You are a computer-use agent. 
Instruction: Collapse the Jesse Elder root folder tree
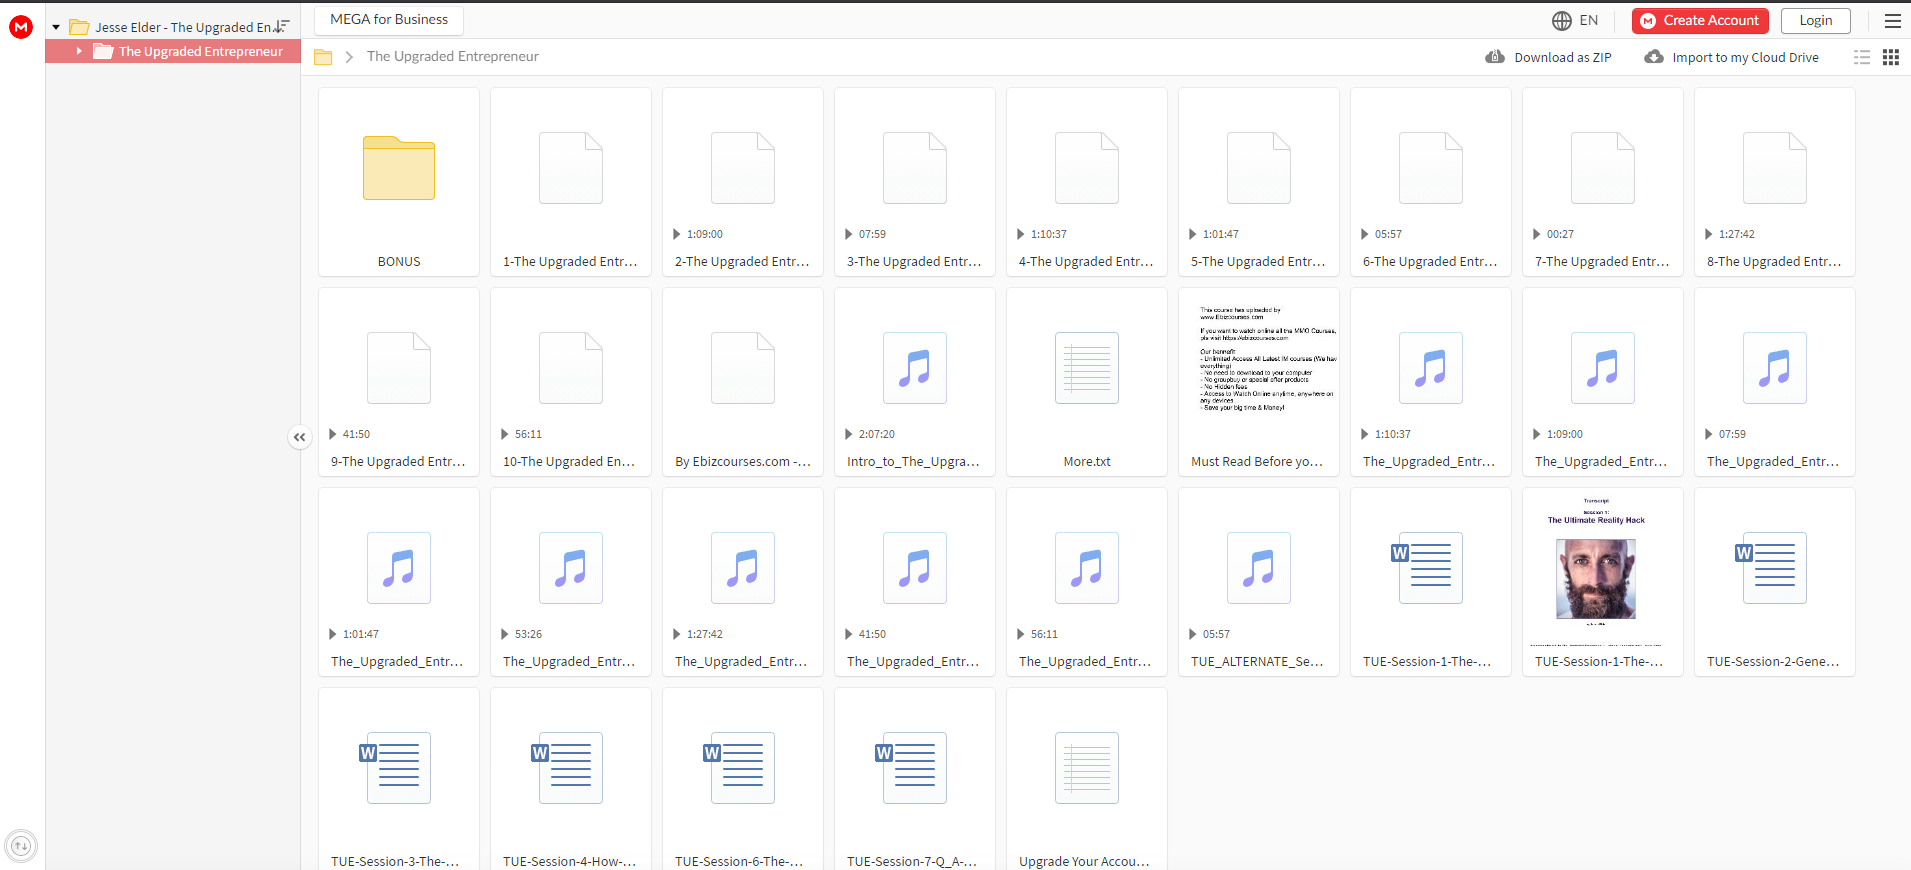click(x=56, y=27)
